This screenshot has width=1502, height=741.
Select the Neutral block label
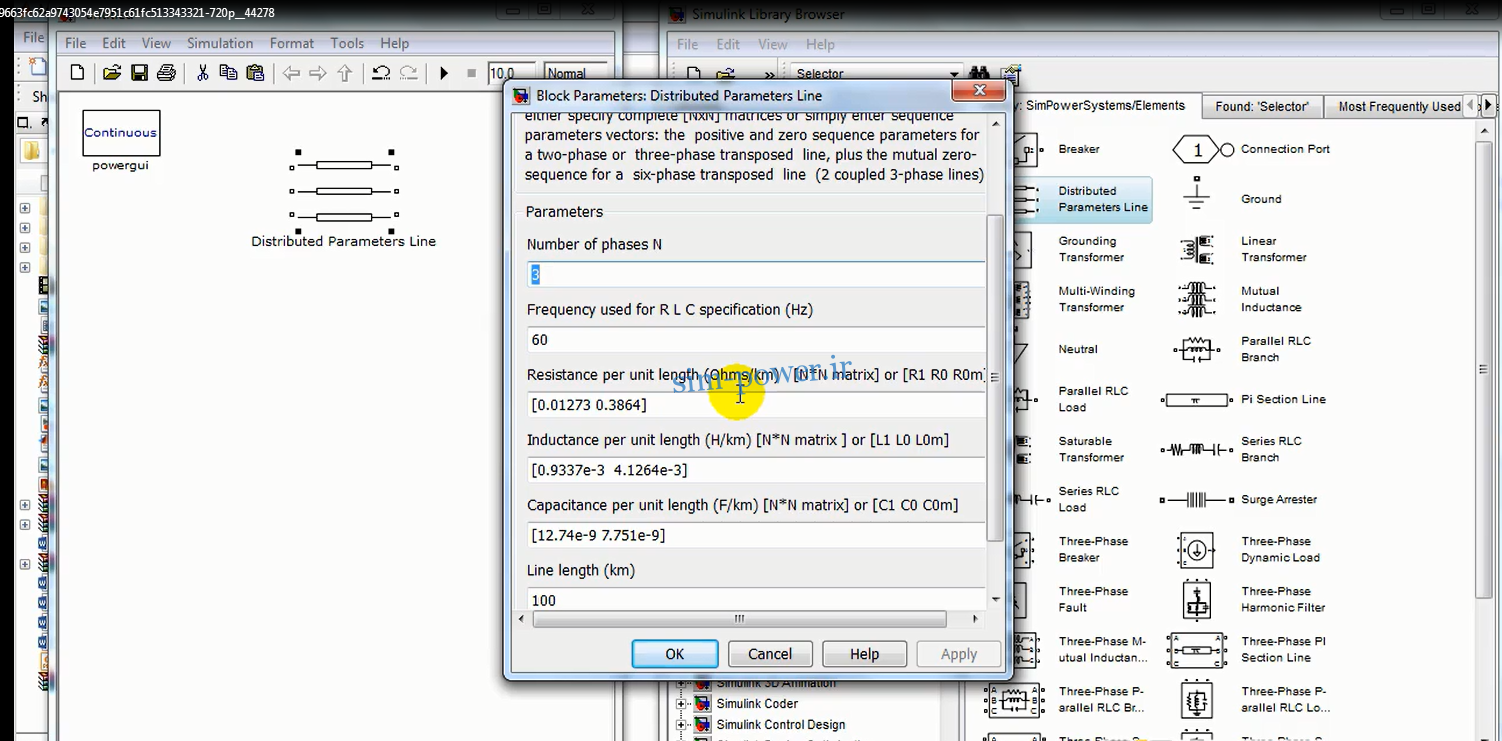point(1078,349)
